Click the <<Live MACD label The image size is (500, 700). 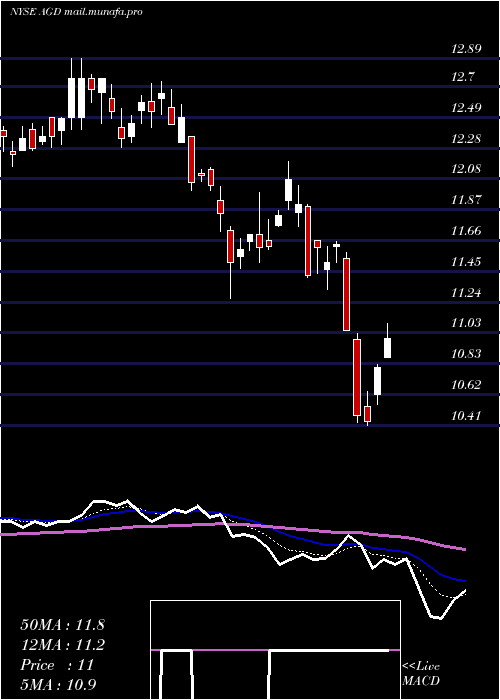[421, 674]
